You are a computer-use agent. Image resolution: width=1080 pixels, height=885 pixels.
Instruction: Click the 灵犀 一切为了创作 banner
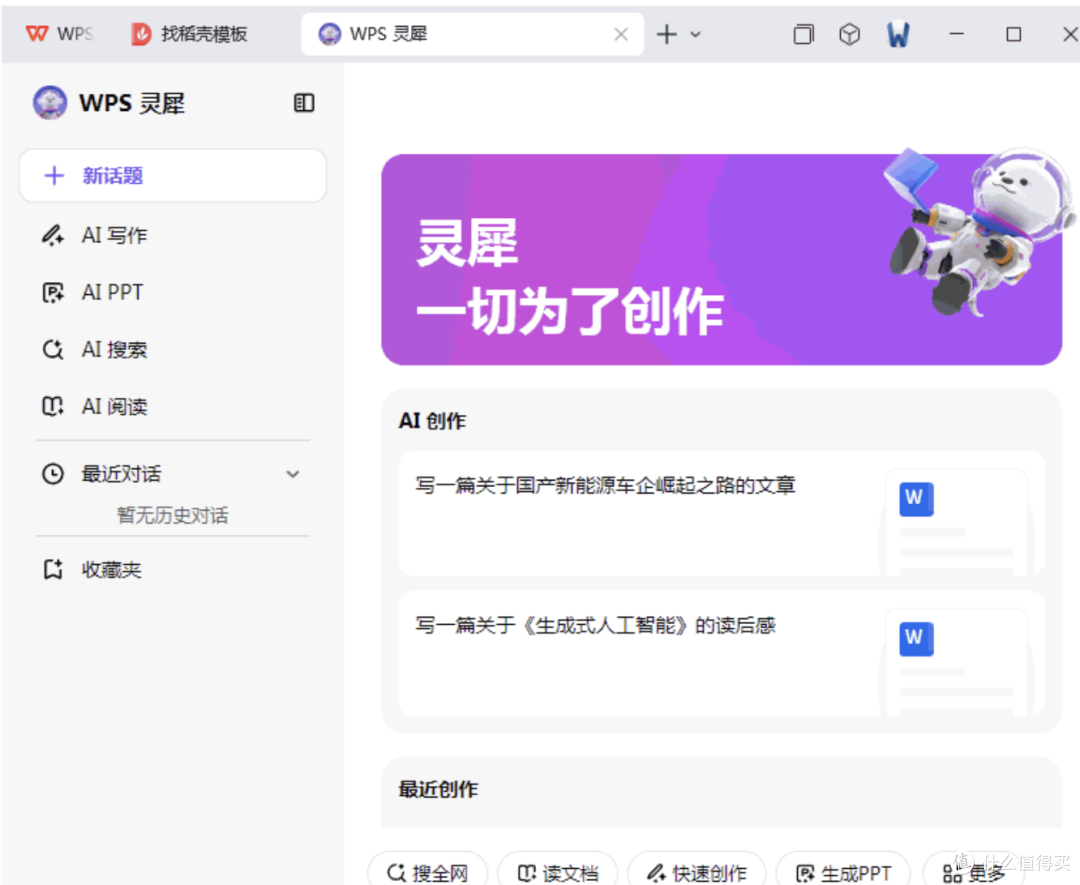721,259
